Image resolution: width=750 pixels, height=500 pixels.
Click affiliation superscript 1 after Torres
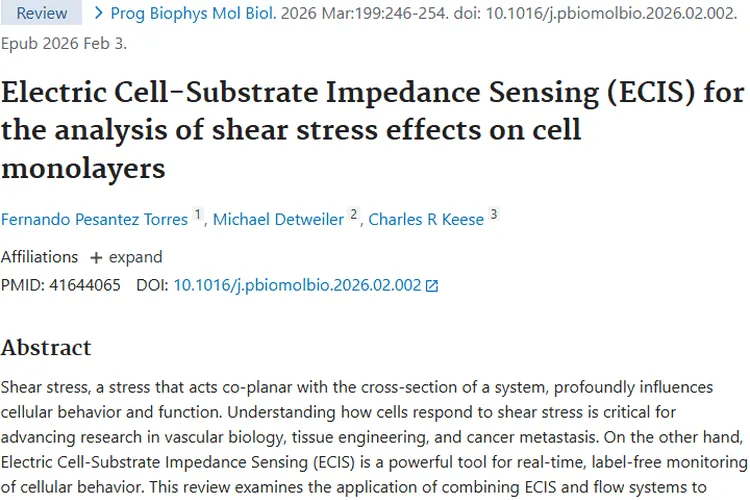coord(198,214)
